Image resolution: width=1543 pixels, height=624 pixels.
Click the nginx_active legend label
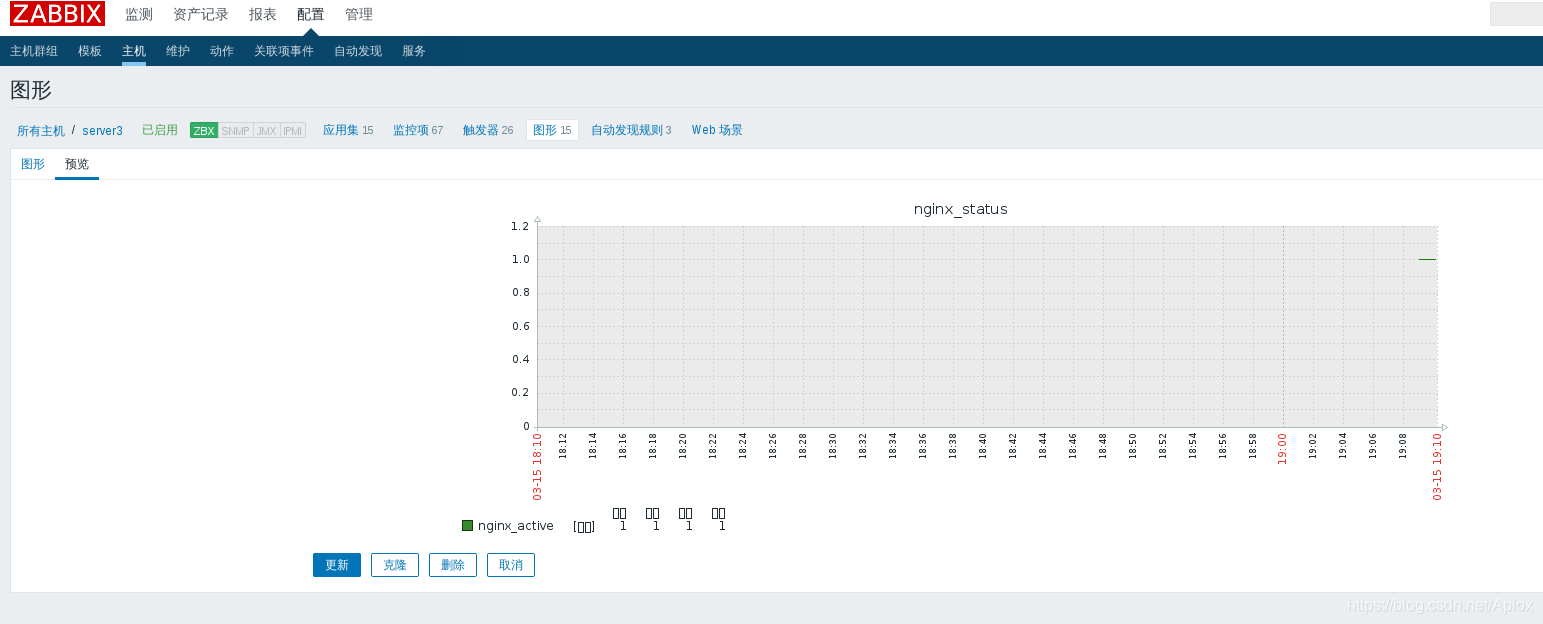tap(516, 526)
